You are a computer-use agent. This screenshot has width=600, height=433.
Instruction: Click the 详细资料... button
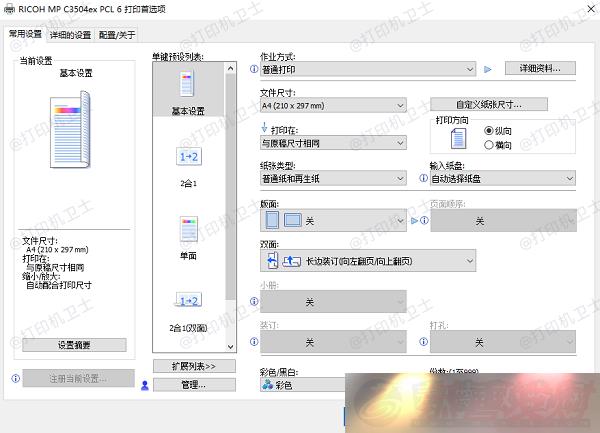(x=540, y=68)
